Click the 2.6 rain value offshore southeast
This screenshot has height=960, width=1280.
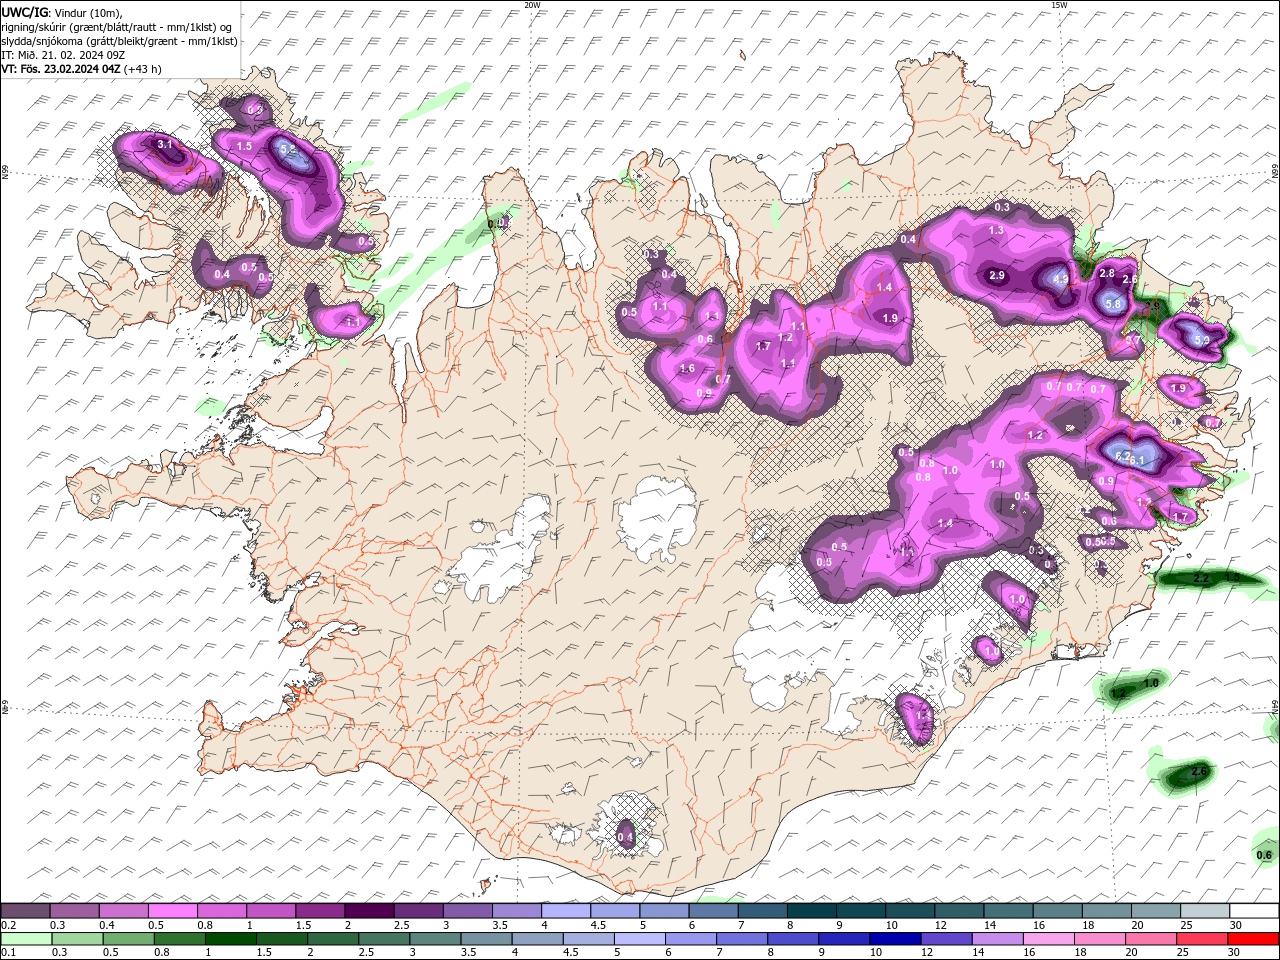[1200, 771]
